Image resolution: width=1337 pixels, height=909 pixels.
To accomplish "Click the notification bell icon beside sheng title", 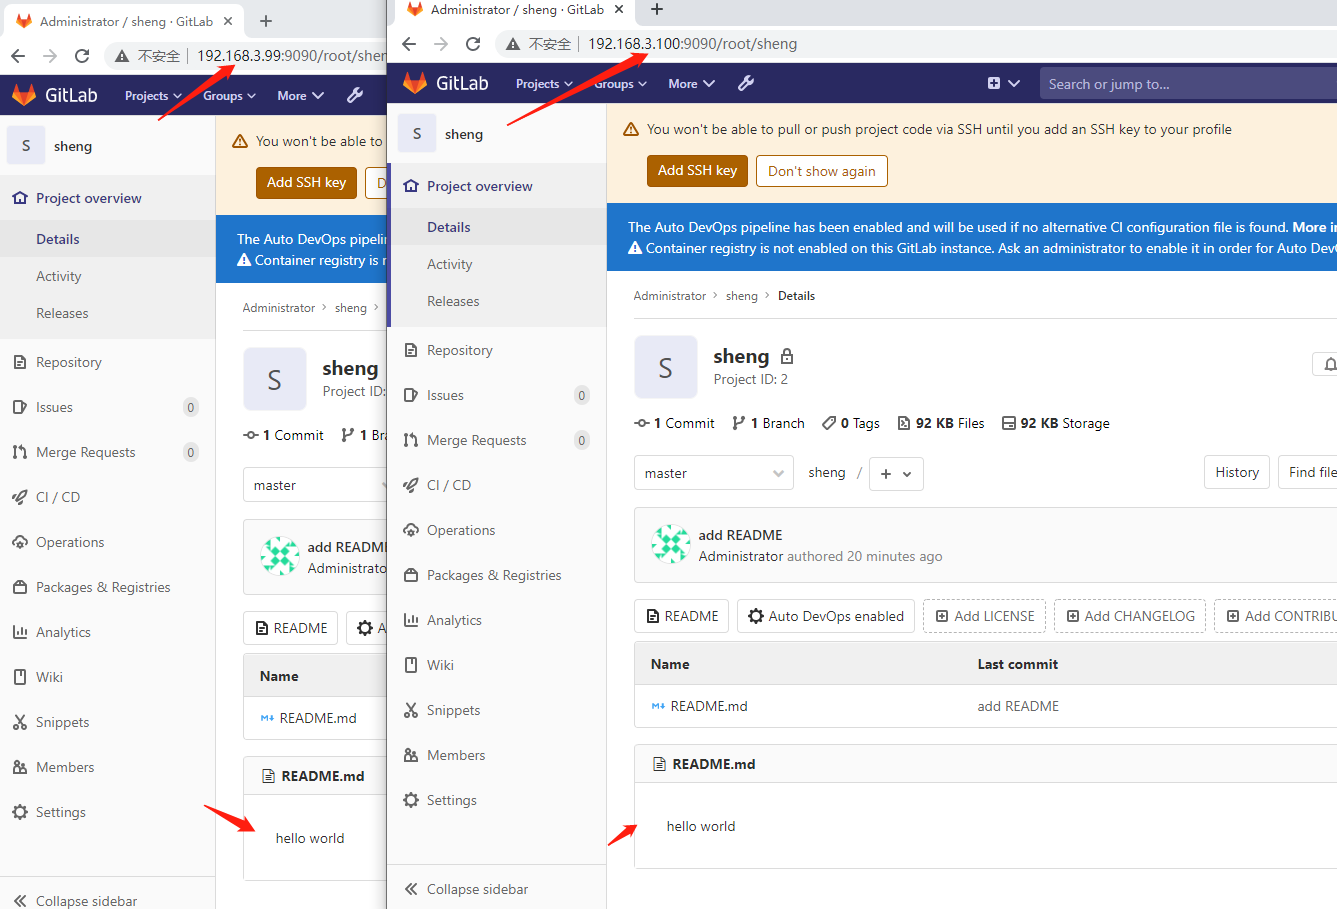I will click(1328, 364).
